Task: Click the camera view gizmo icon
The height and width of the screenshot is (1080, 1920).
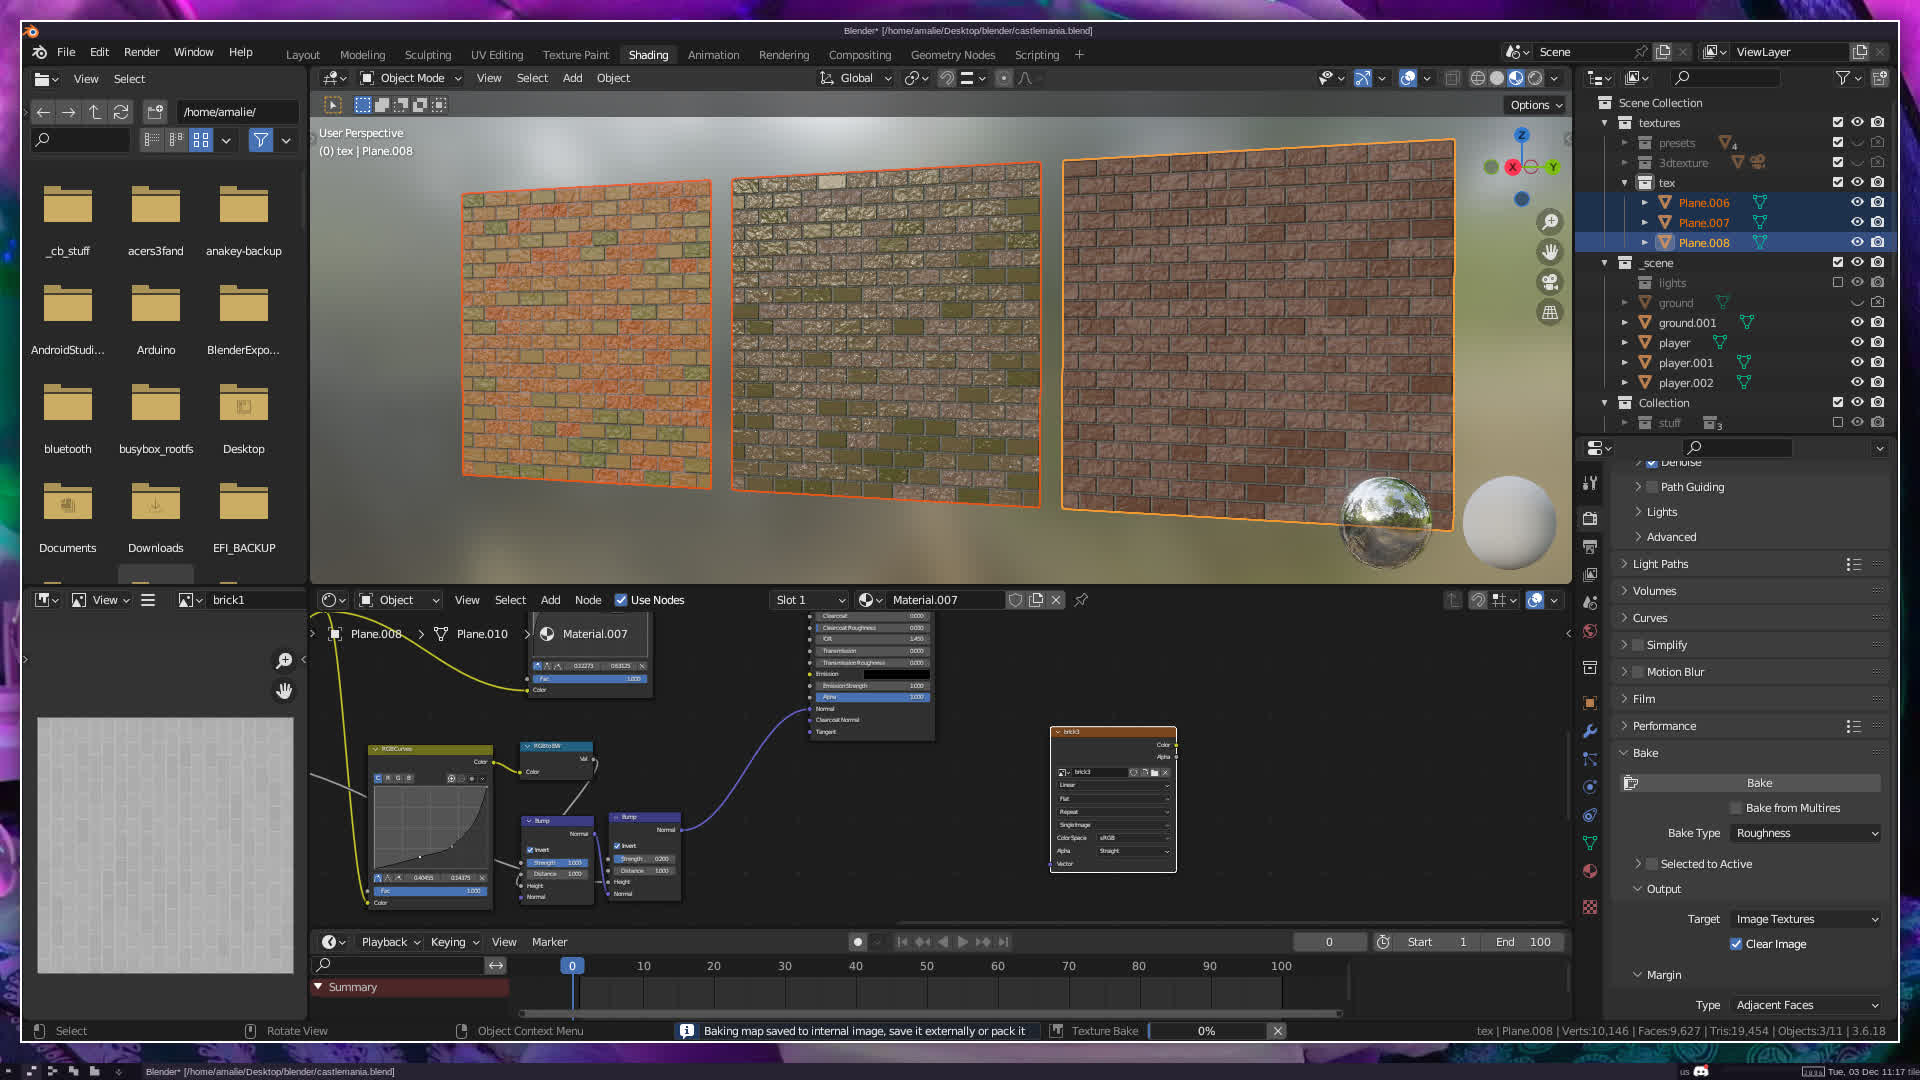Action: pyautogui.click(x=1550, y=282)
